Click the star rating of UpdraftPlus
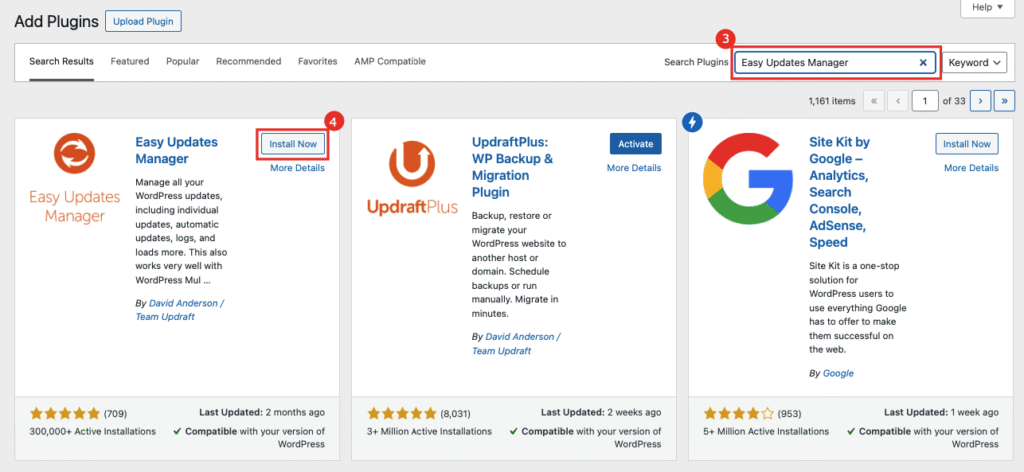Image resolution: width=1024 pixels, height=472 pixels. [402, 413]
